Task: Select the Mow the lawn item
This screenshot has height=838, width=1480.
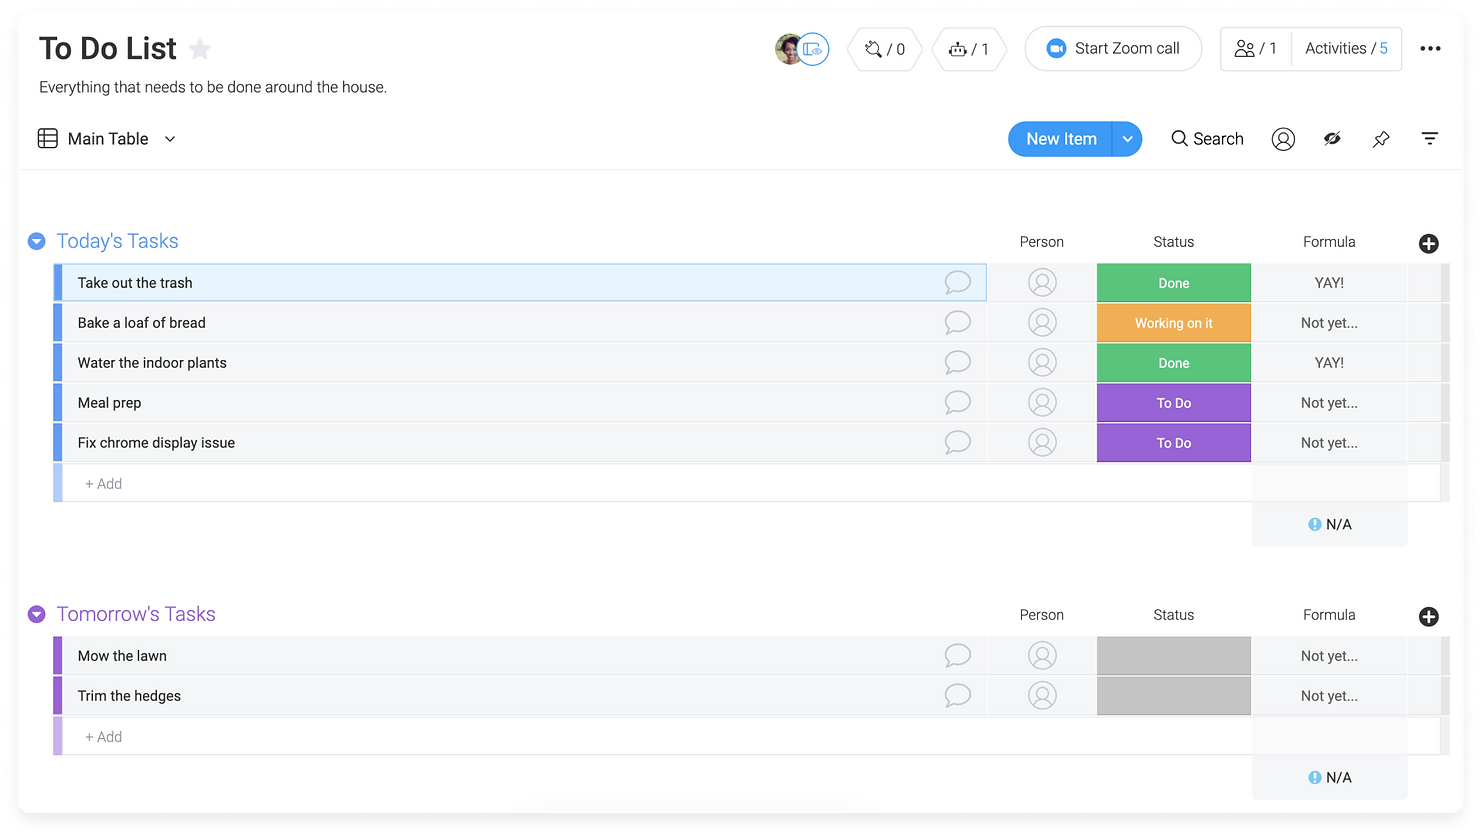Action: (122, 656)
